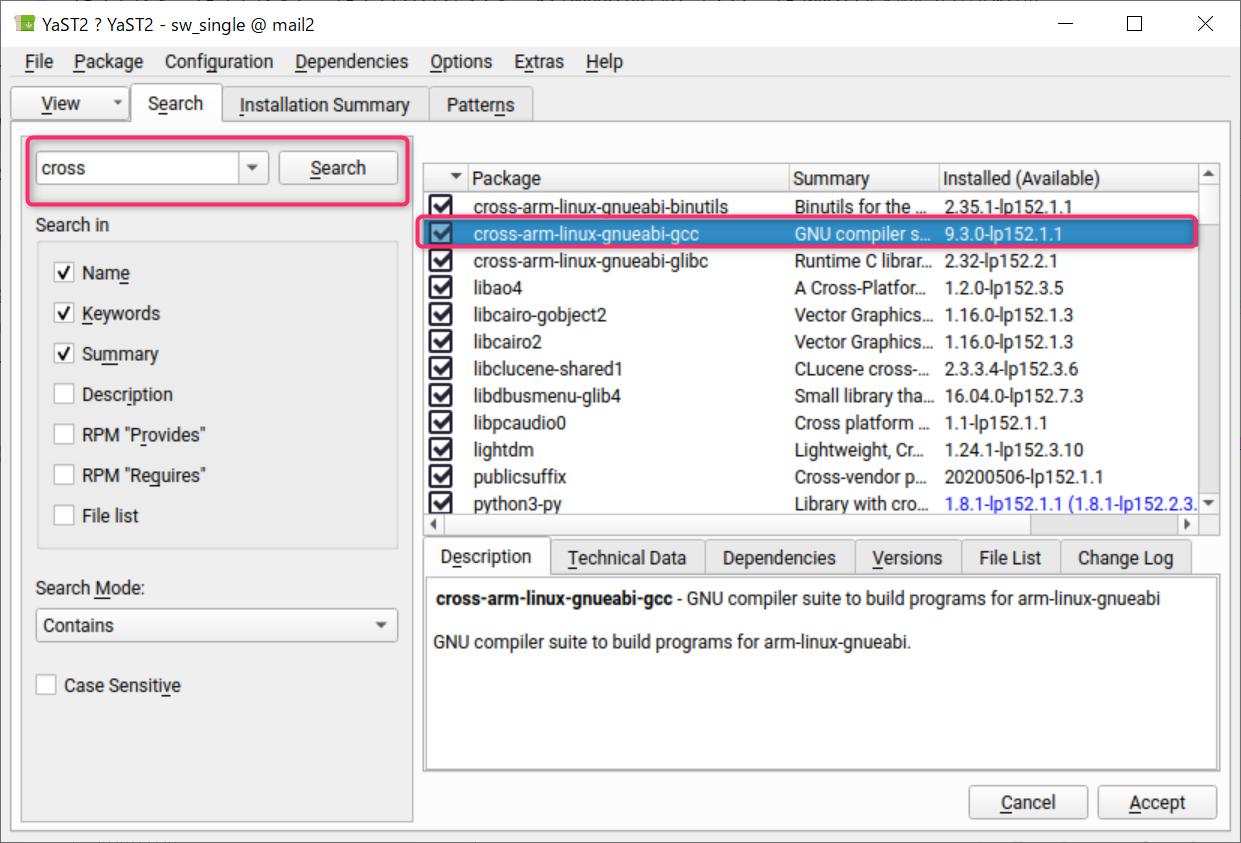The image size is (1241, 843).
Task: Open the Options menu
Action: (461, 62)
